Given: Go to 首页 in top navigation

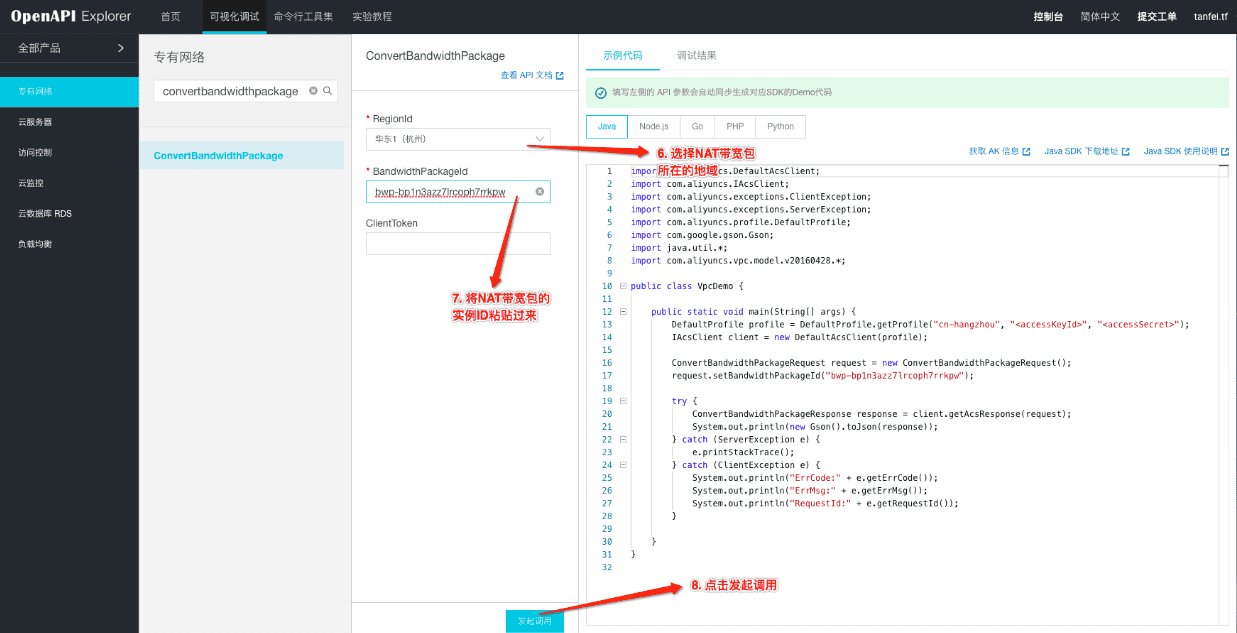Looking at the screenshot, I should click(171, 17).
